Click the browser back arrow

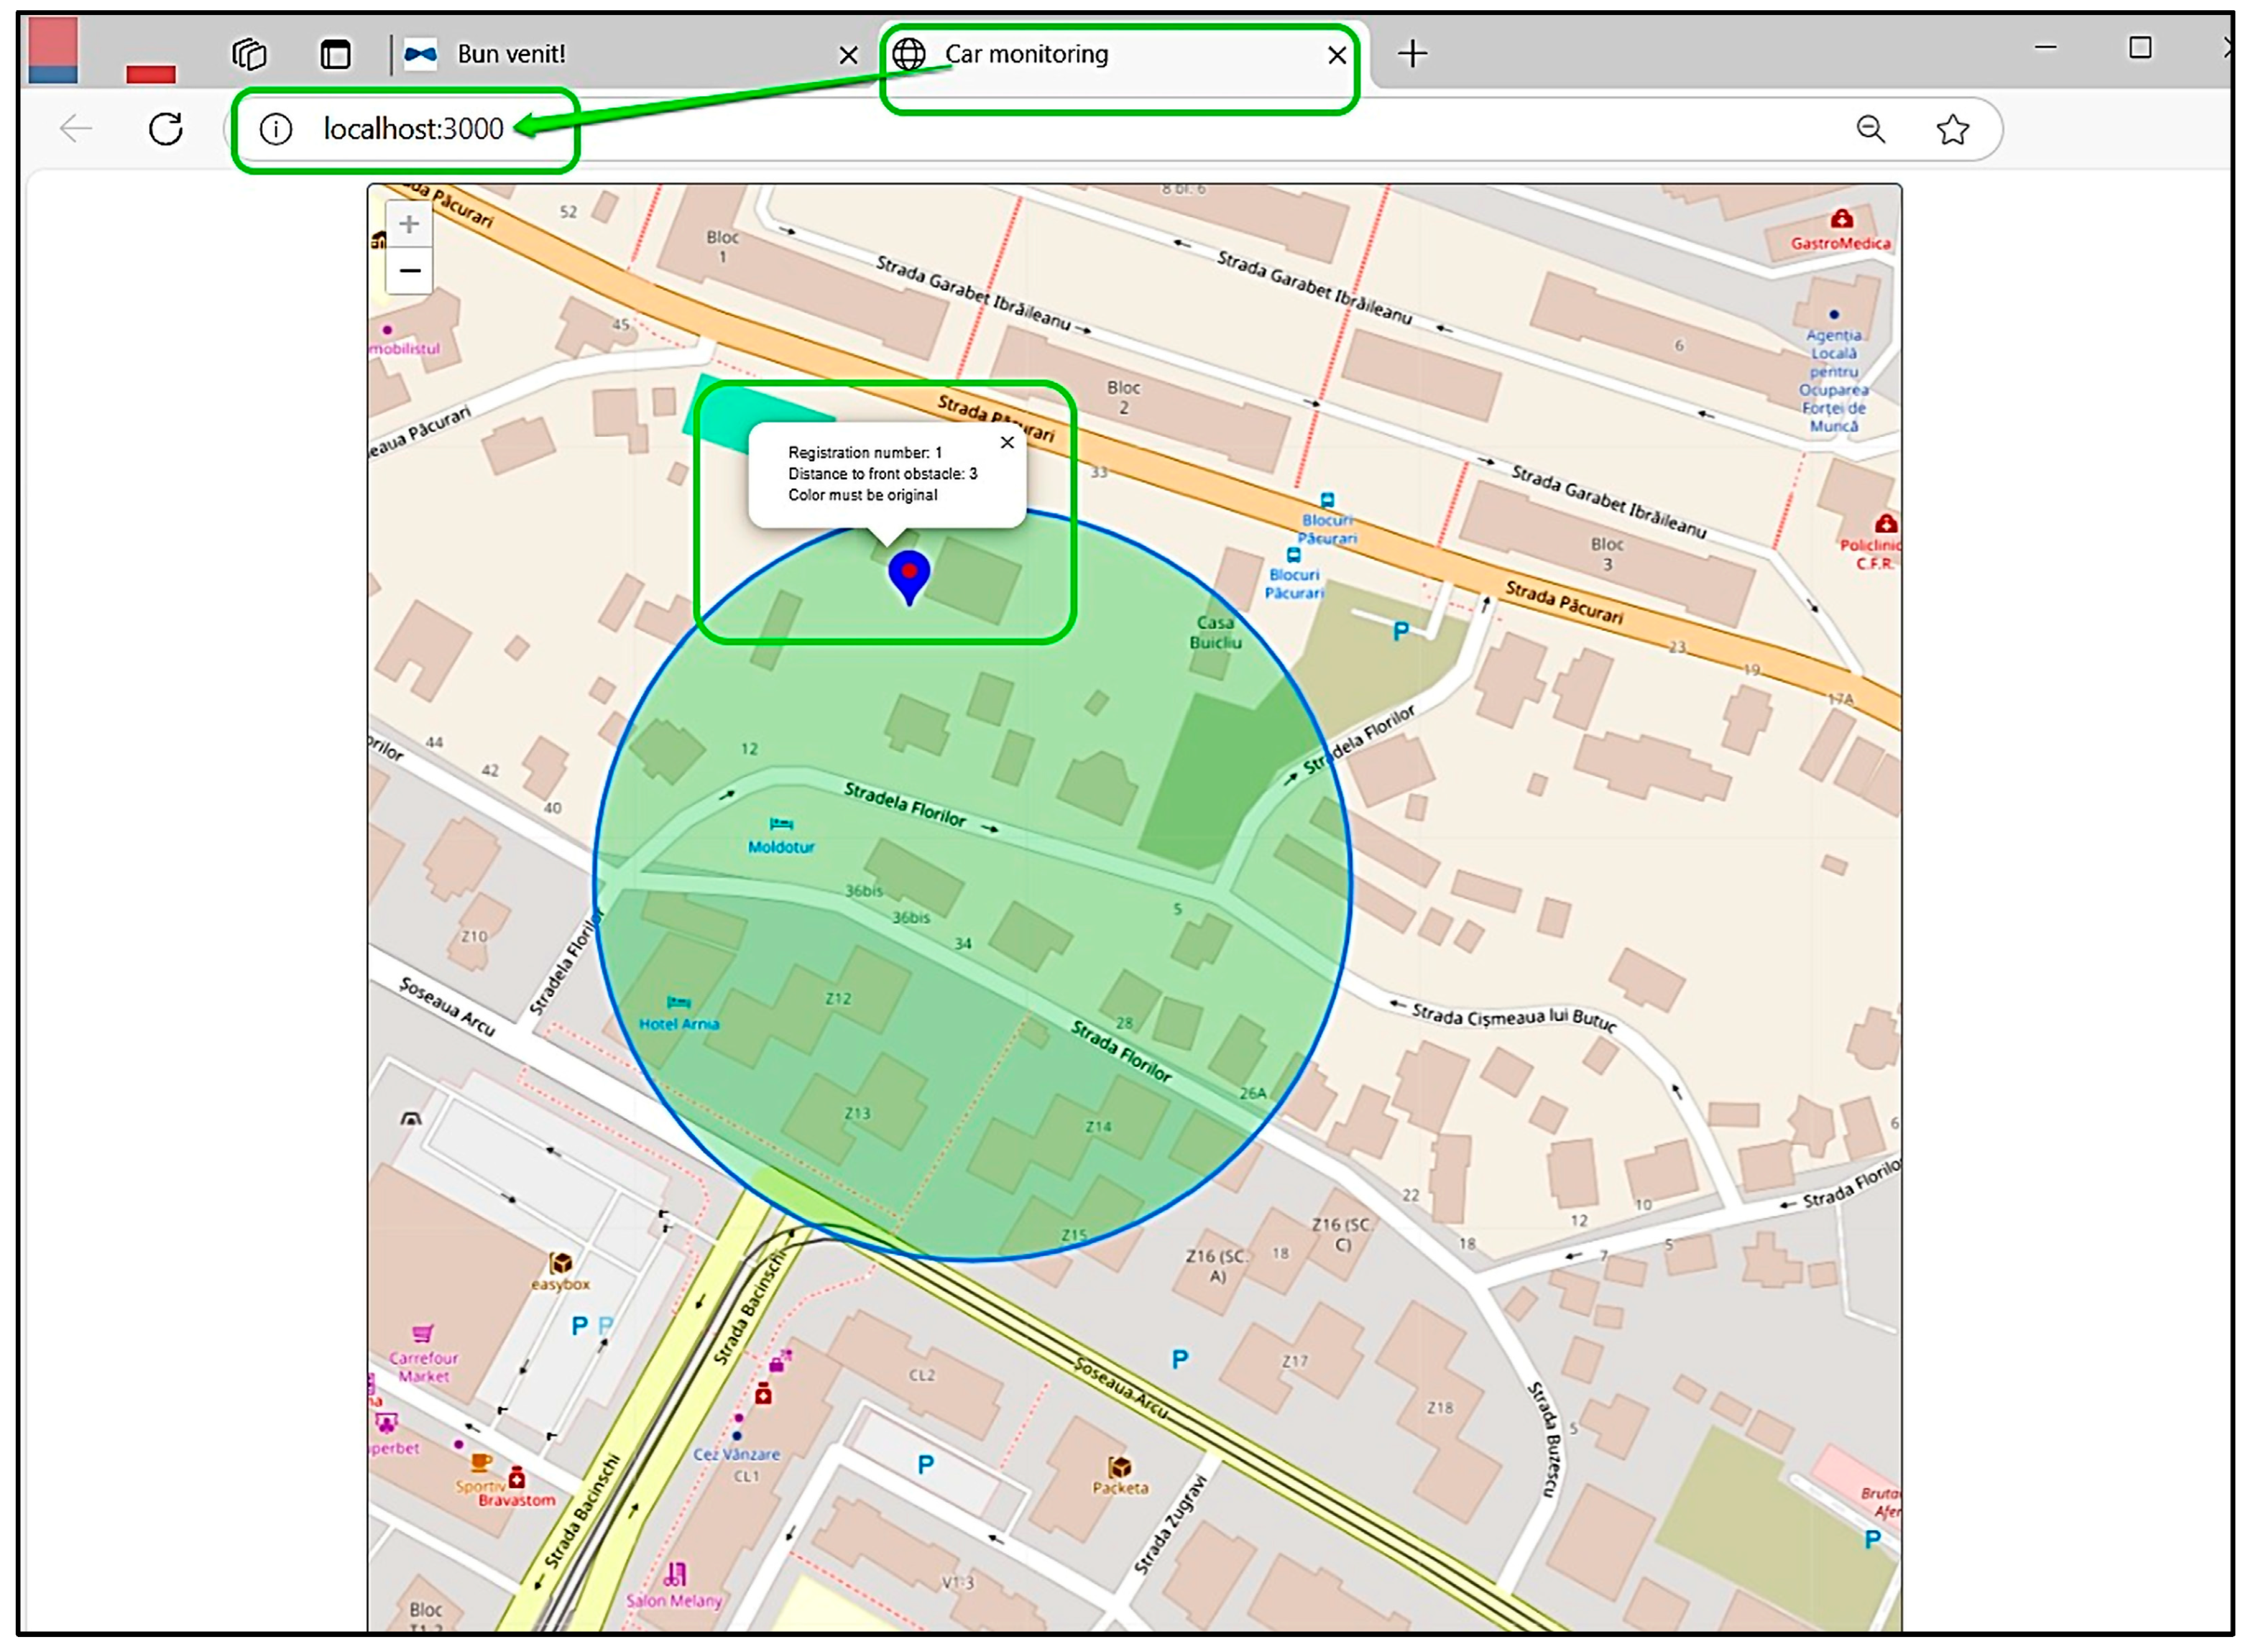[76, 129]
